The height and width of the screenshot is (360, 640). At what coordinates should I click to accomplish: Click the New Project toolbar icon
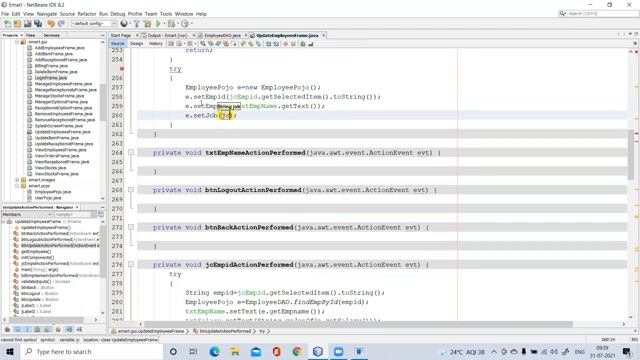[17, 24]
